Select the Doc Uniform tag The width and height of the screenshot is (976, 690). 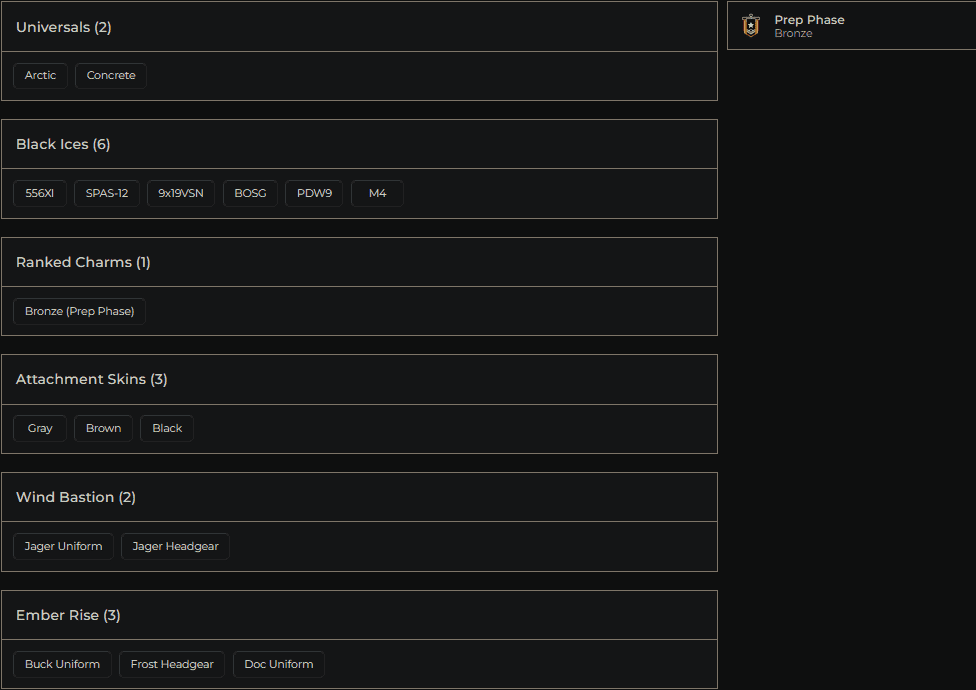[x=278, y=664]
